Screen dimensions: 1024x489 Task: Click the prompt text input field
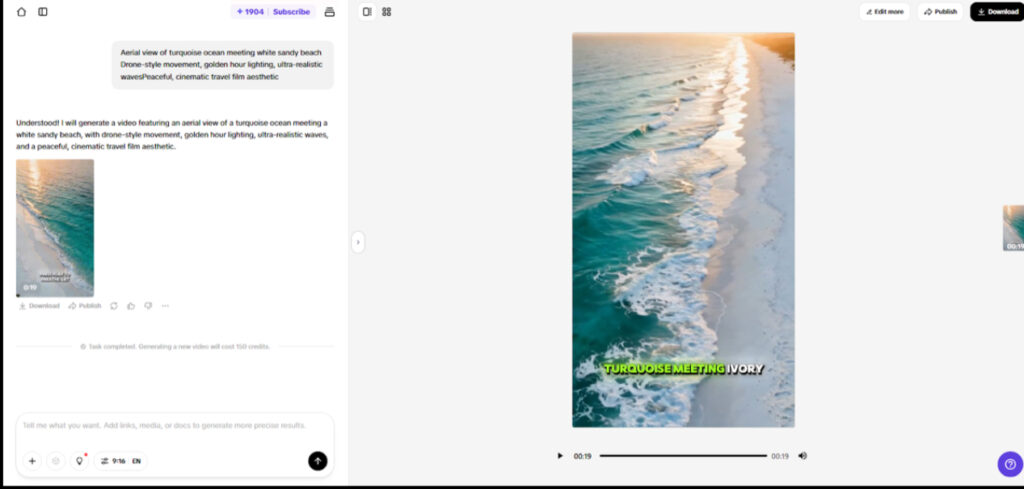tap(175, 425)
